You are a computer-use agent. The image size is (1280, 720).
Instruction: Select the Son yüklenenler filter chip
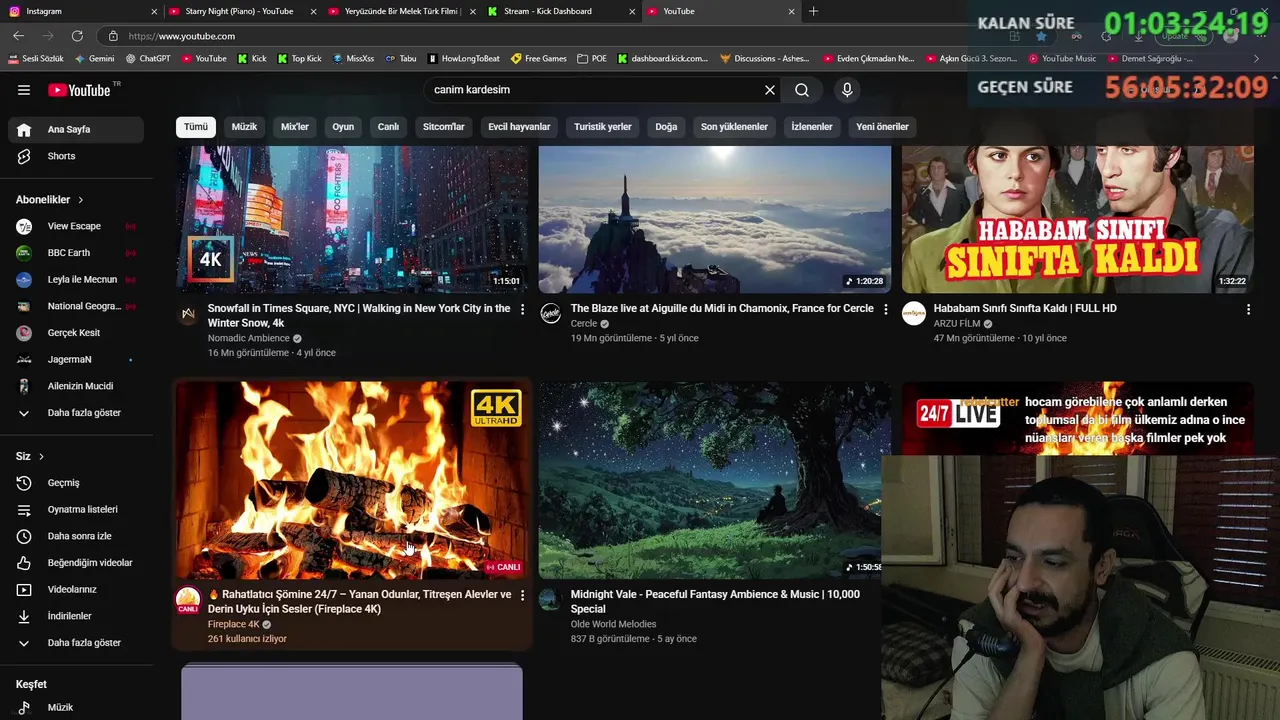734,127
